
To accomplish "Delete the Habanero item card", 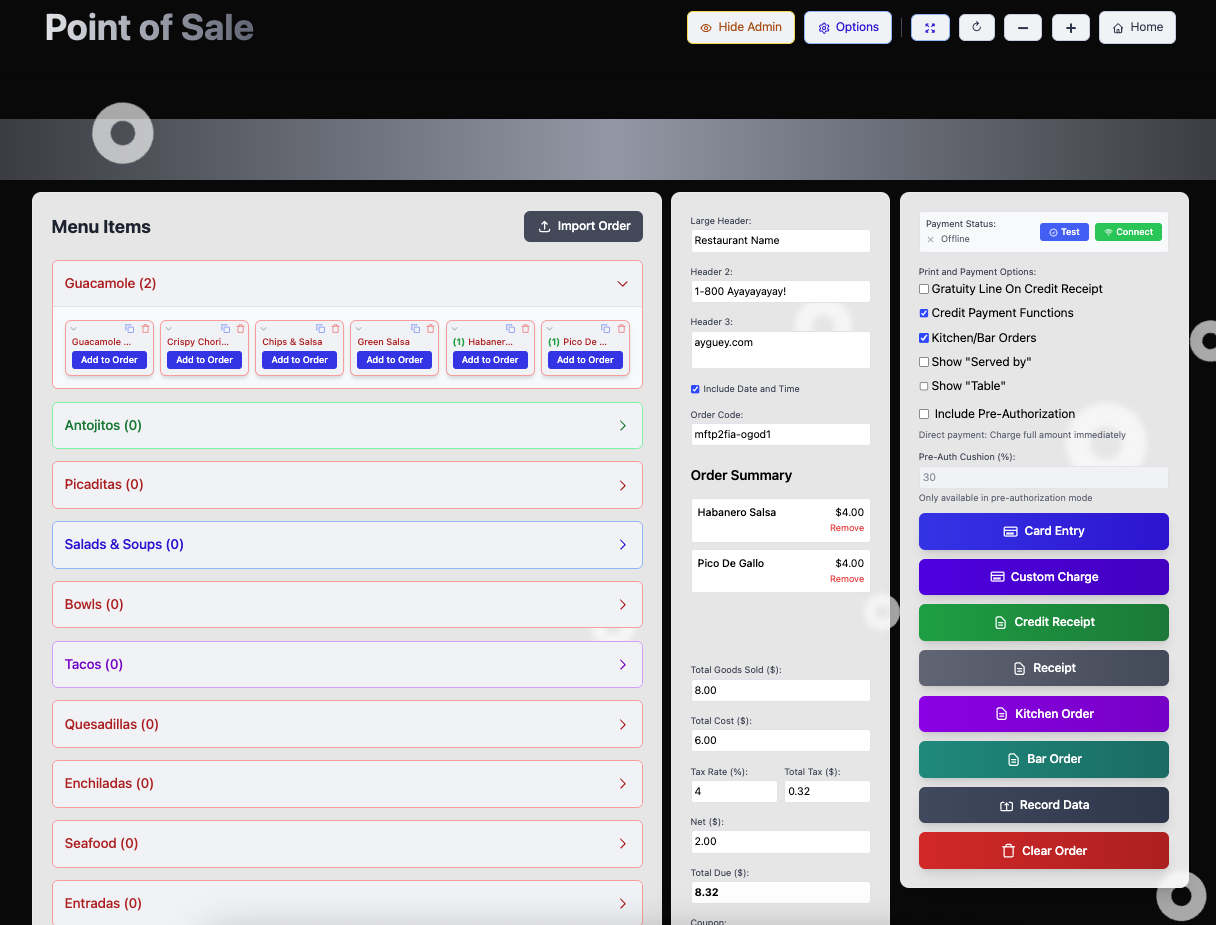I will tap(526, 328).
